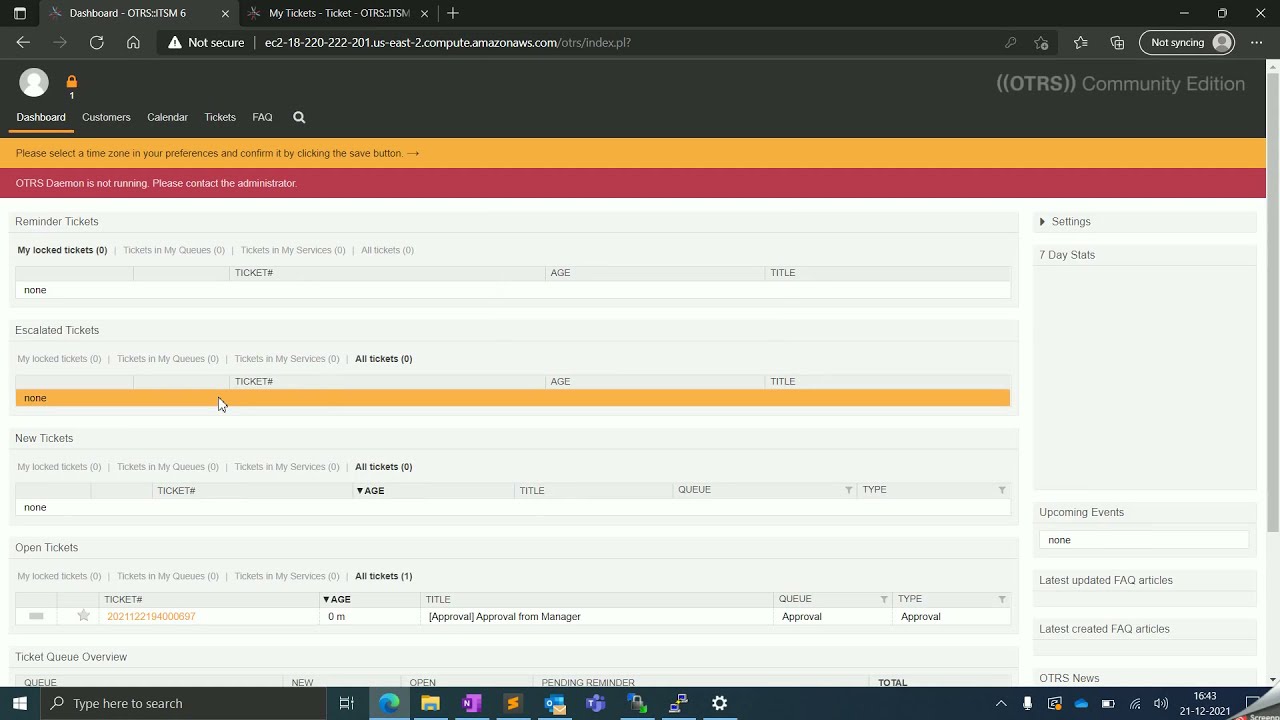Open Sublime Text from the taskbar

(x=513, y=703)
